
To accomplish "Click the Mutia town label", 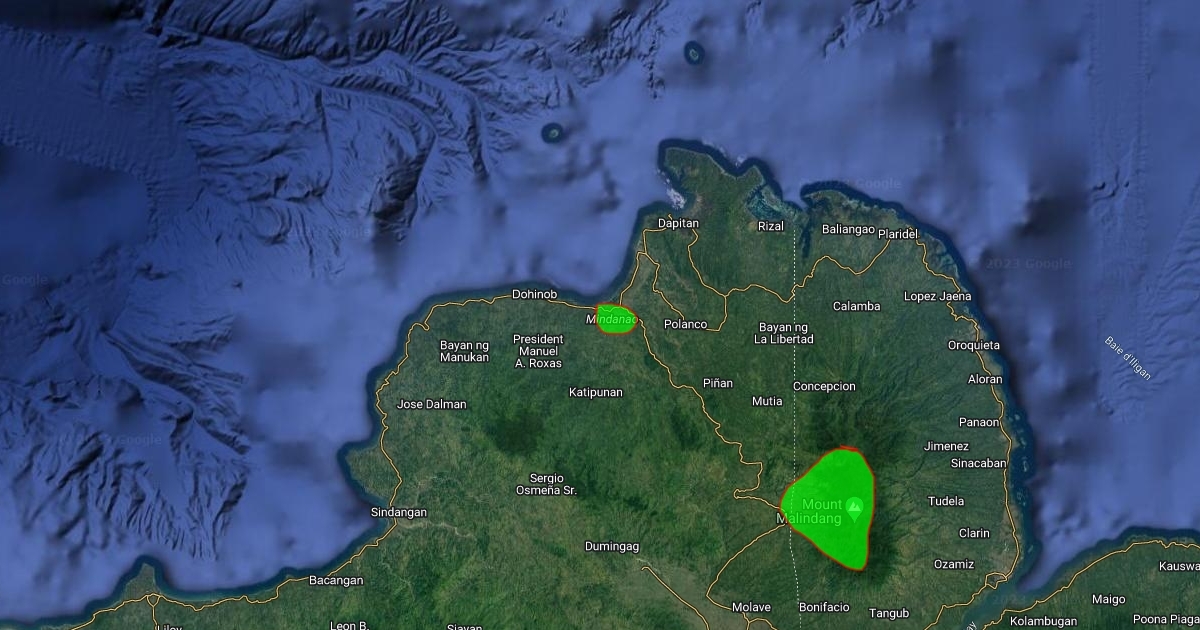I will 767,401.
